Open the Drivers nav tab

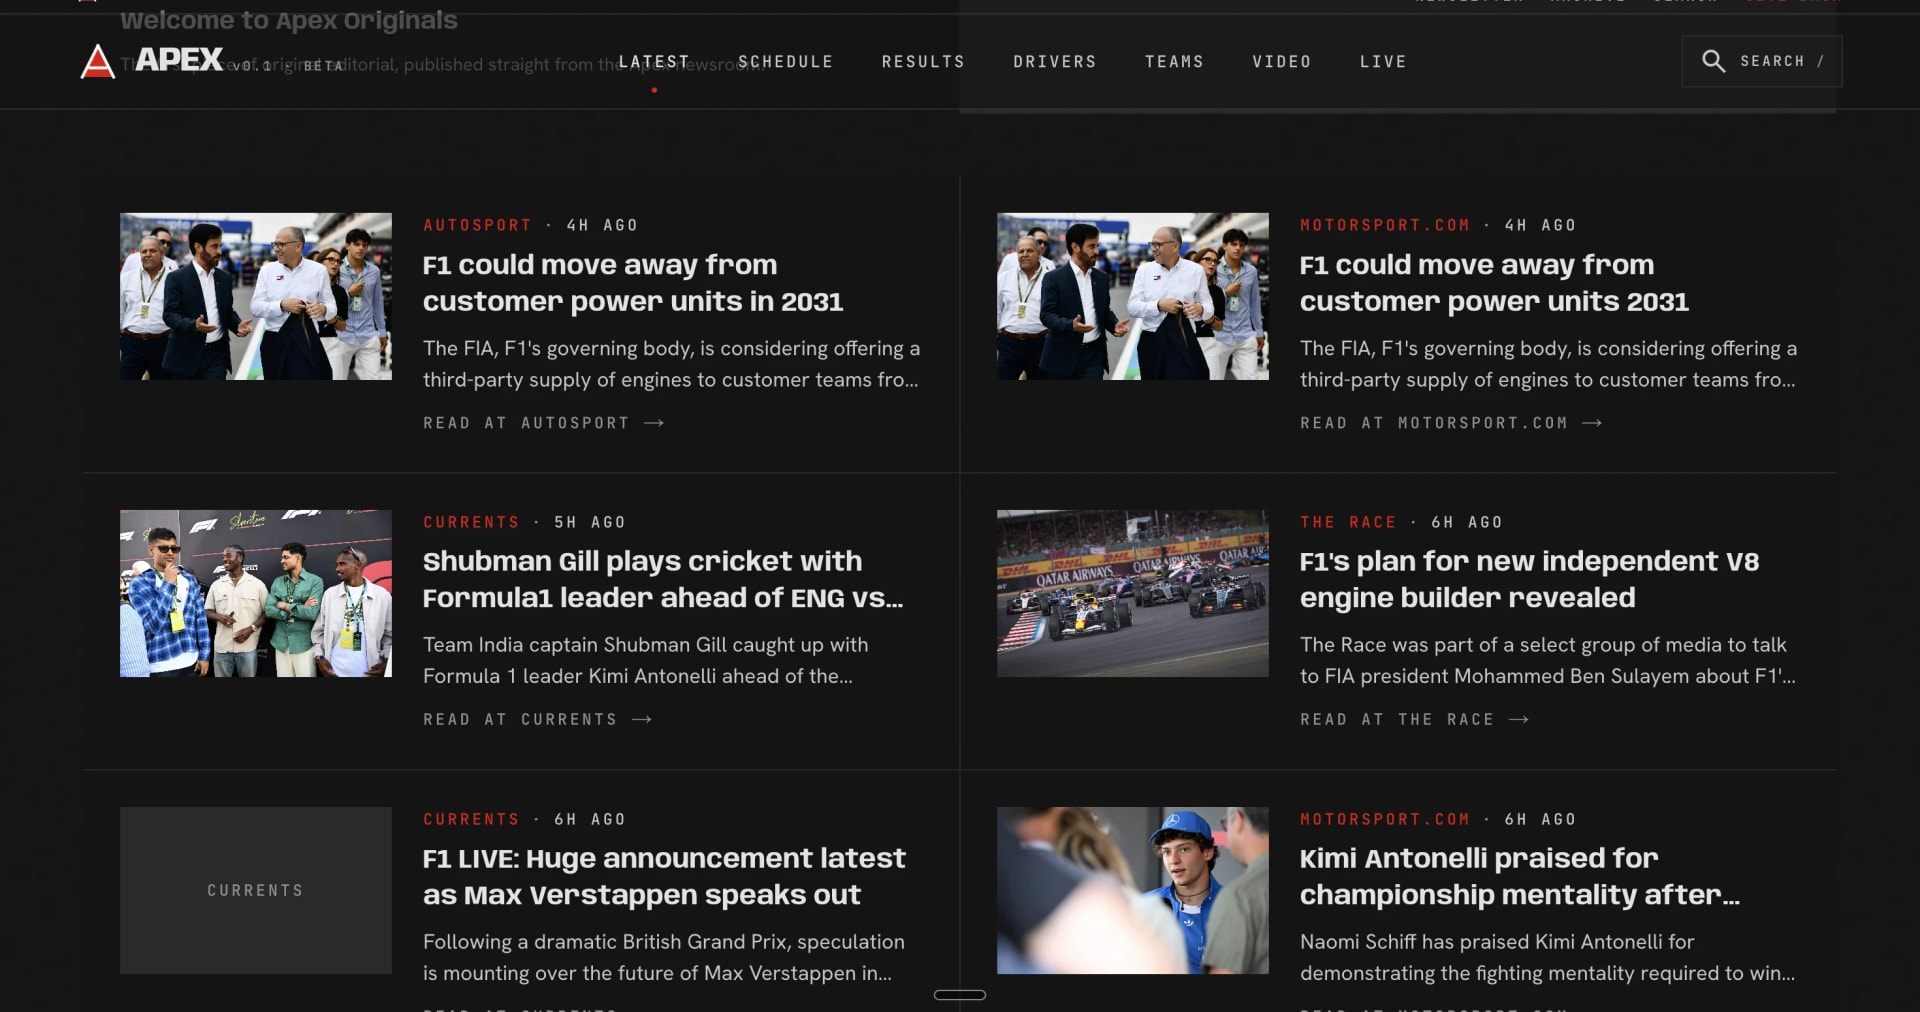1055,62
